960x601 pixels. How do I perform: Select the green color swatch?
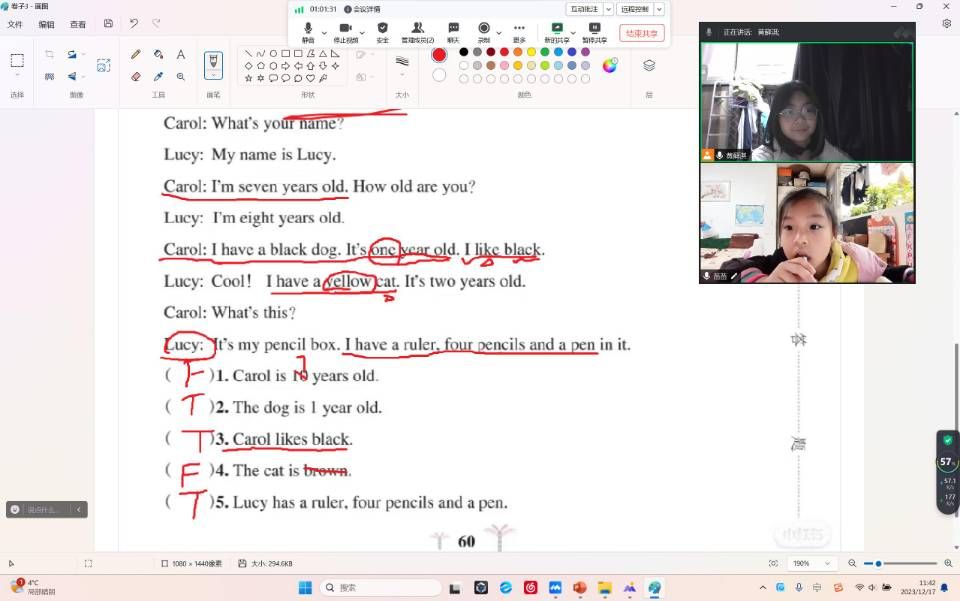[545, 52]
